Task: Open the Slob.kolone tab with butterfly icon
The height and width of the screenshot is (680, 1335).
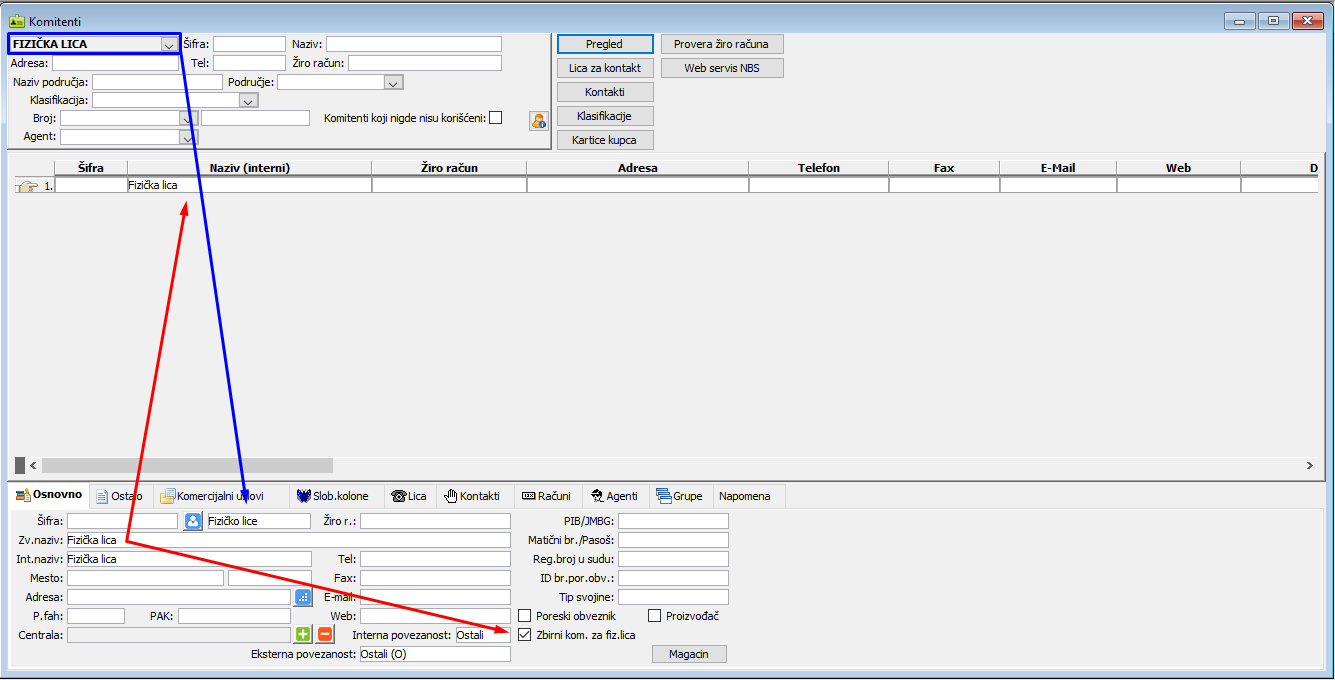Action: [333, 496]
